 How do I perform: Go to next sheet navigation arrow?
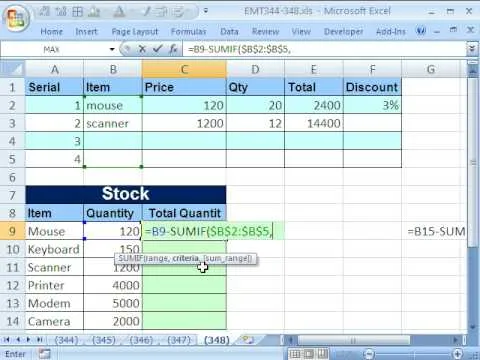click(29, 340)
